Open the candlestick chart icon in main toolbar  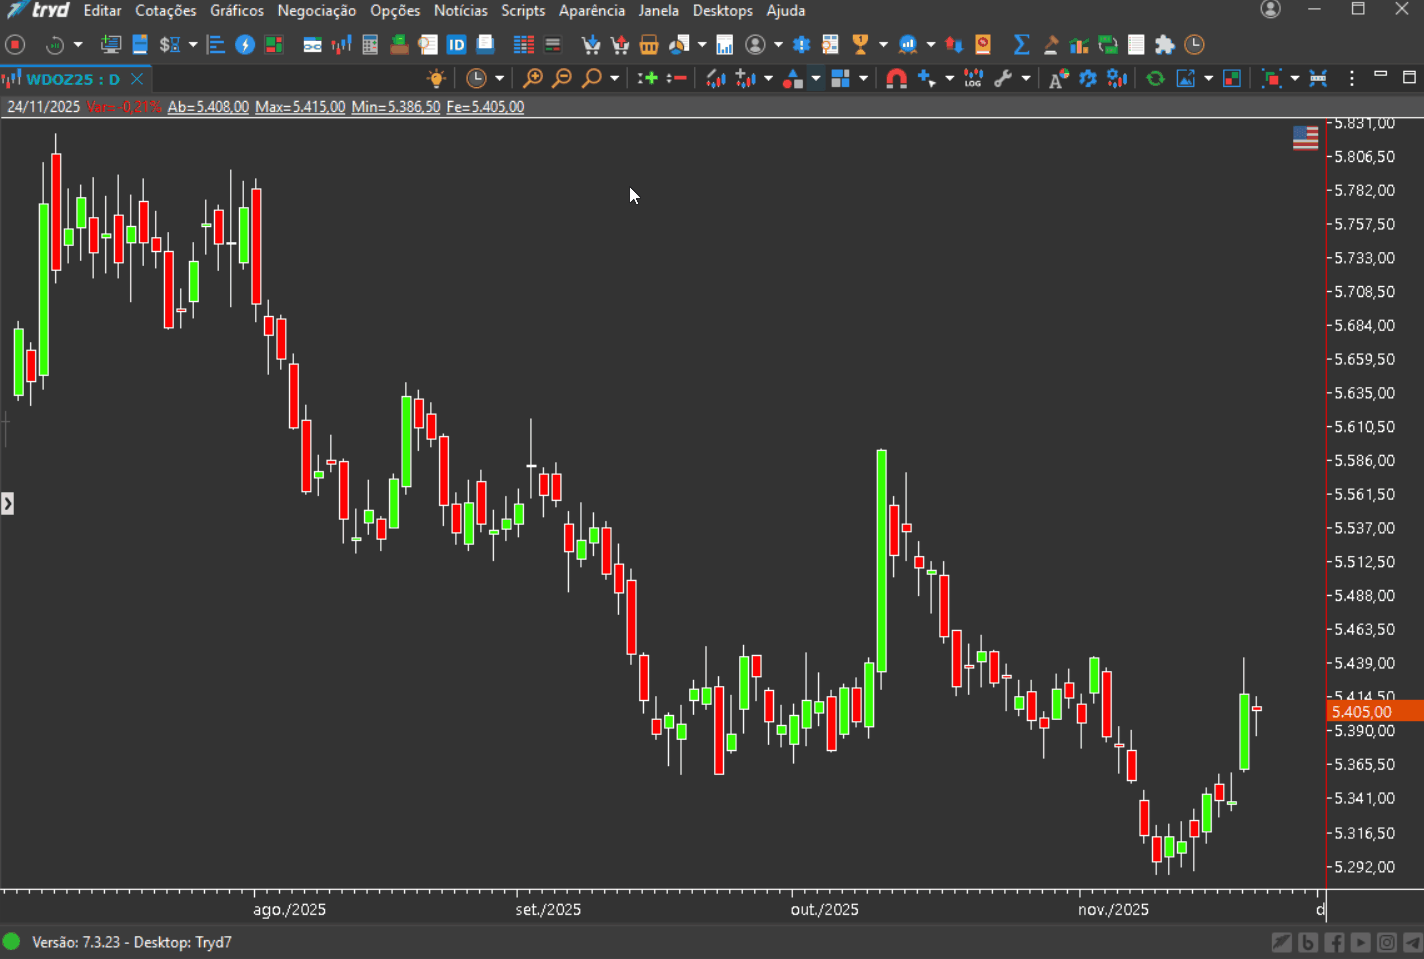[342, 45]
